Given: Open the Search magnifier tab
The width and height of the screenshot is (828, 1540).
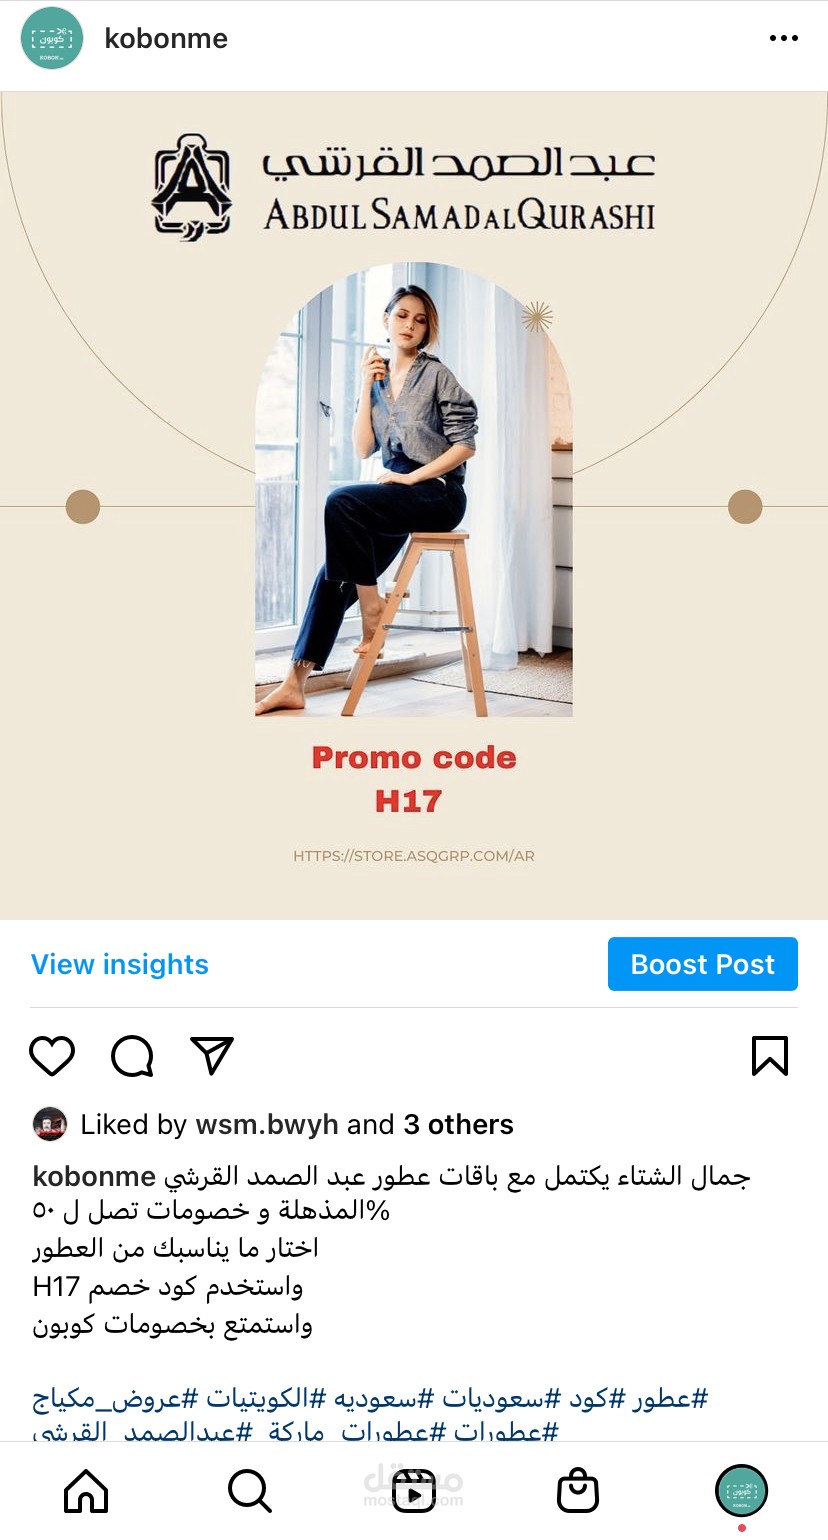Looking at the screenshot, I should pos(249,1492).
